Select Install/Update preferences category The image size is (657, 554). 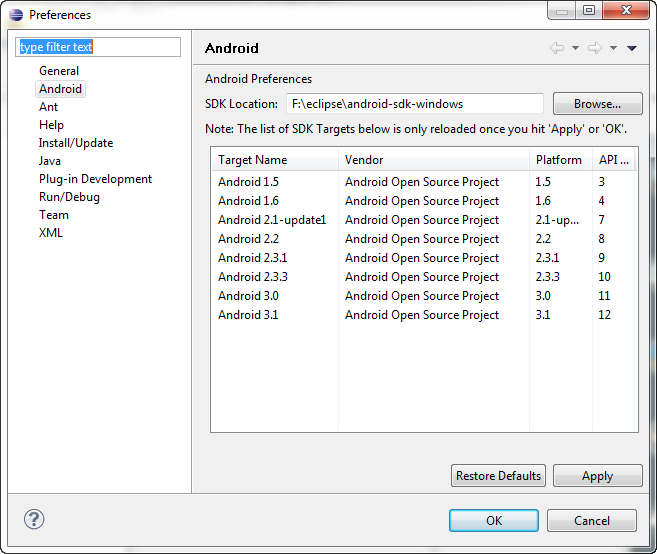[76, 143]
